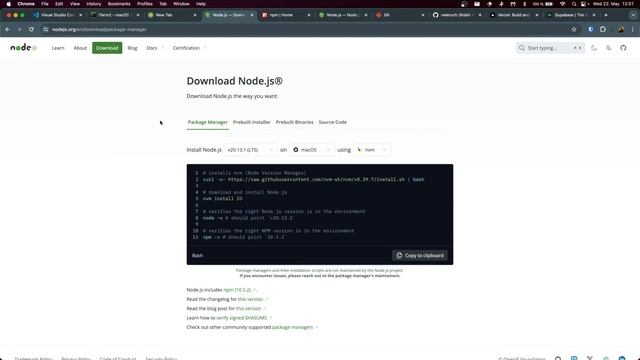The width and height of the screenshot is (640, 360).
Task: Click the Copy to clipboard button
Action: point(420,256)
